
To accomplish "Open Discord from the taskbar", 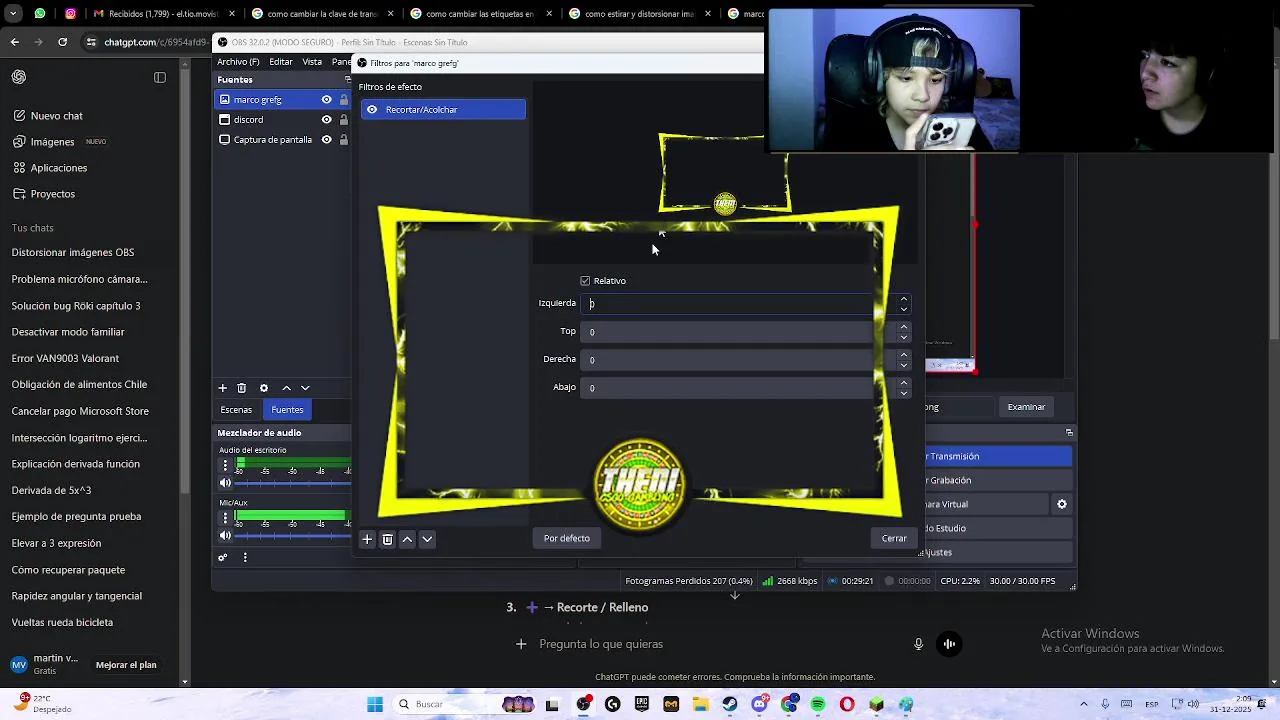I will pyautogui.click(x=761, y=704).
